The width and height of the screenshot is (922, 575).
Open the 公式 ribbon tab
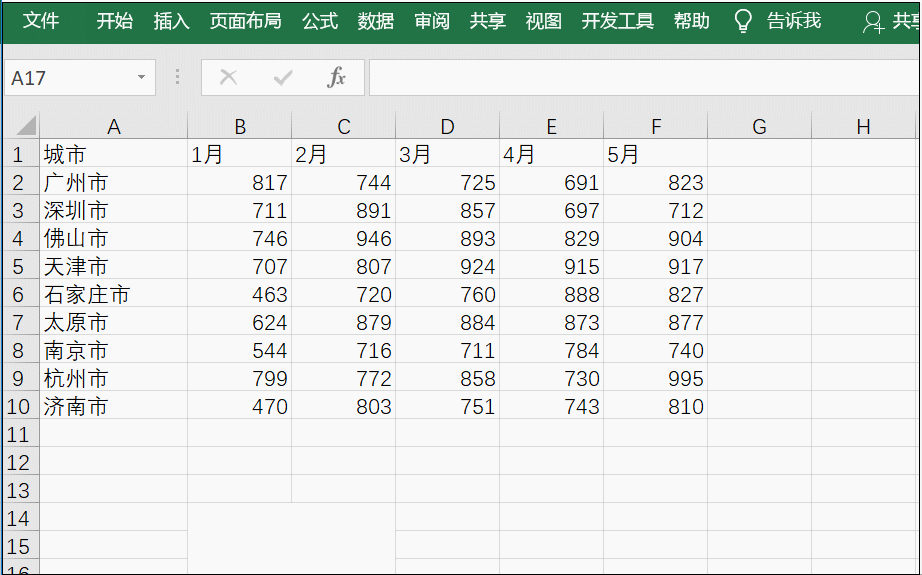tap(320, 21)
